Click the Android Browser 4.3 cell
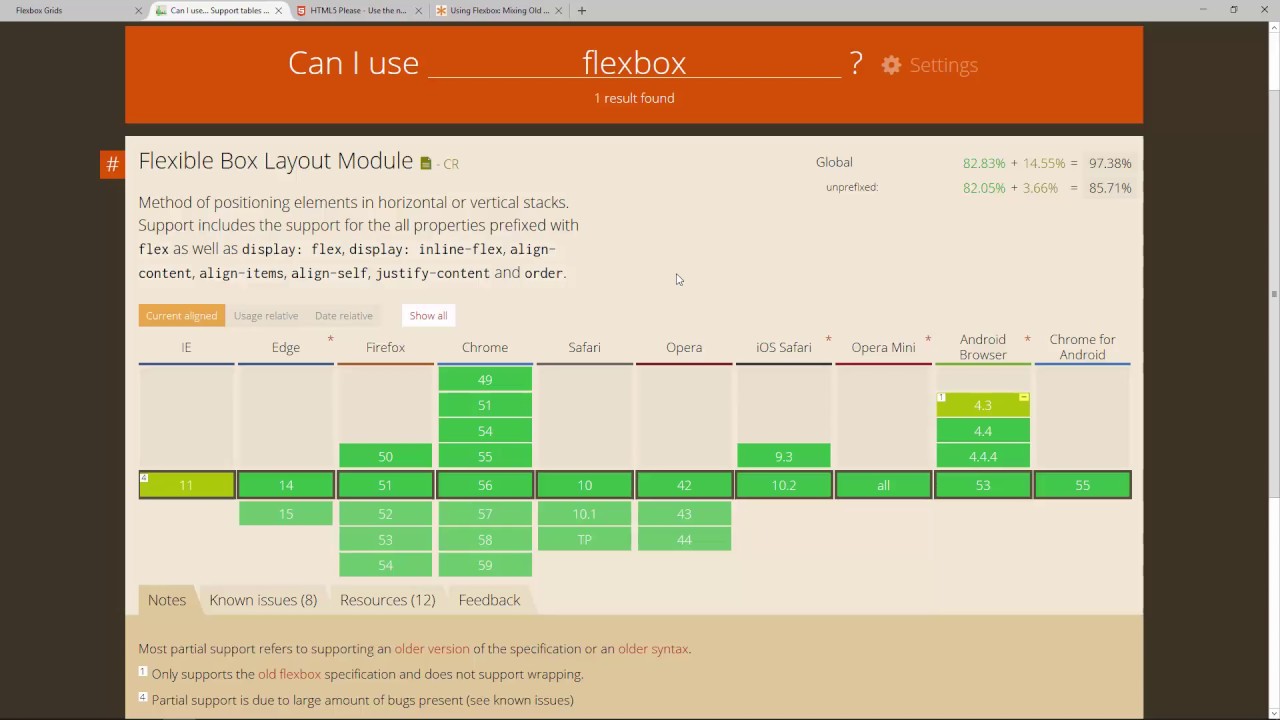Image resolution: width=1280 pixels, height=720 pixels. click(x=983, y=405)
